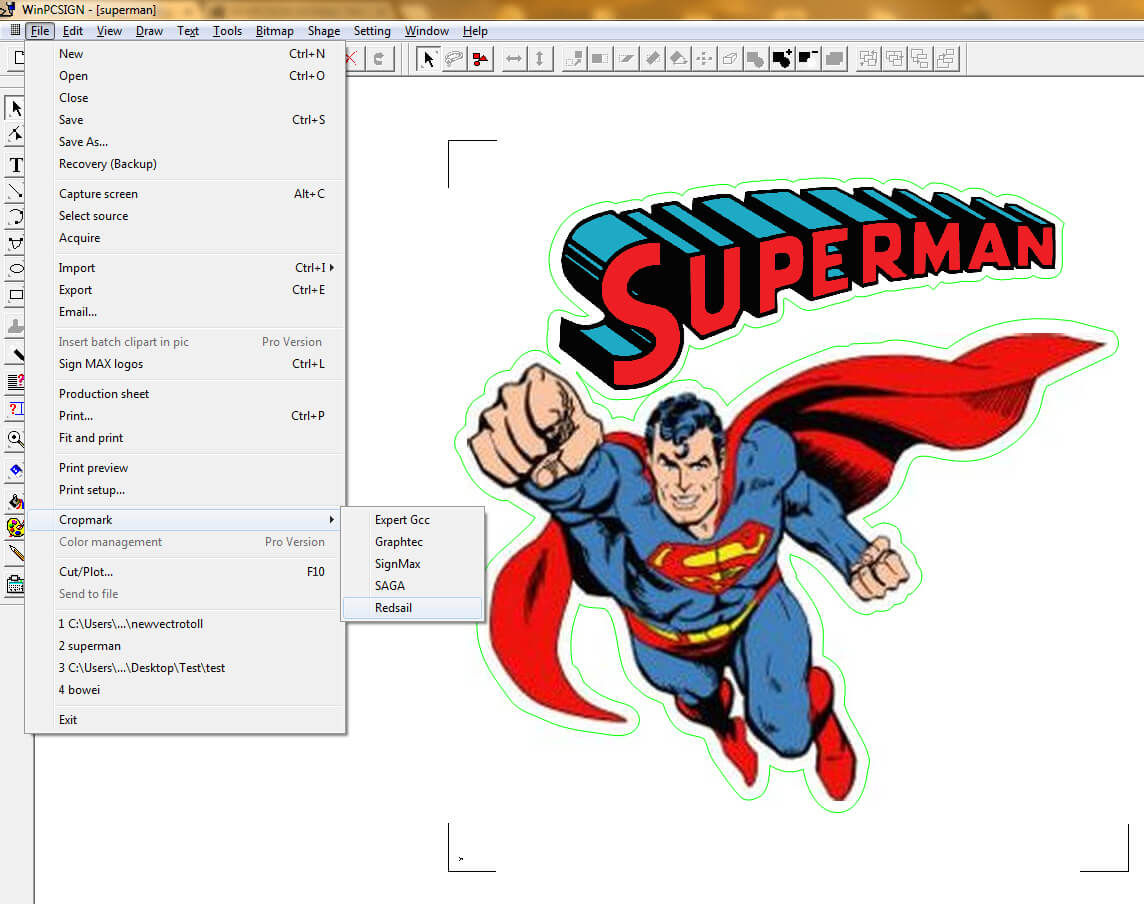Open the Bitmap menu in menu bar
The image size is (1144, 904).
274,31
